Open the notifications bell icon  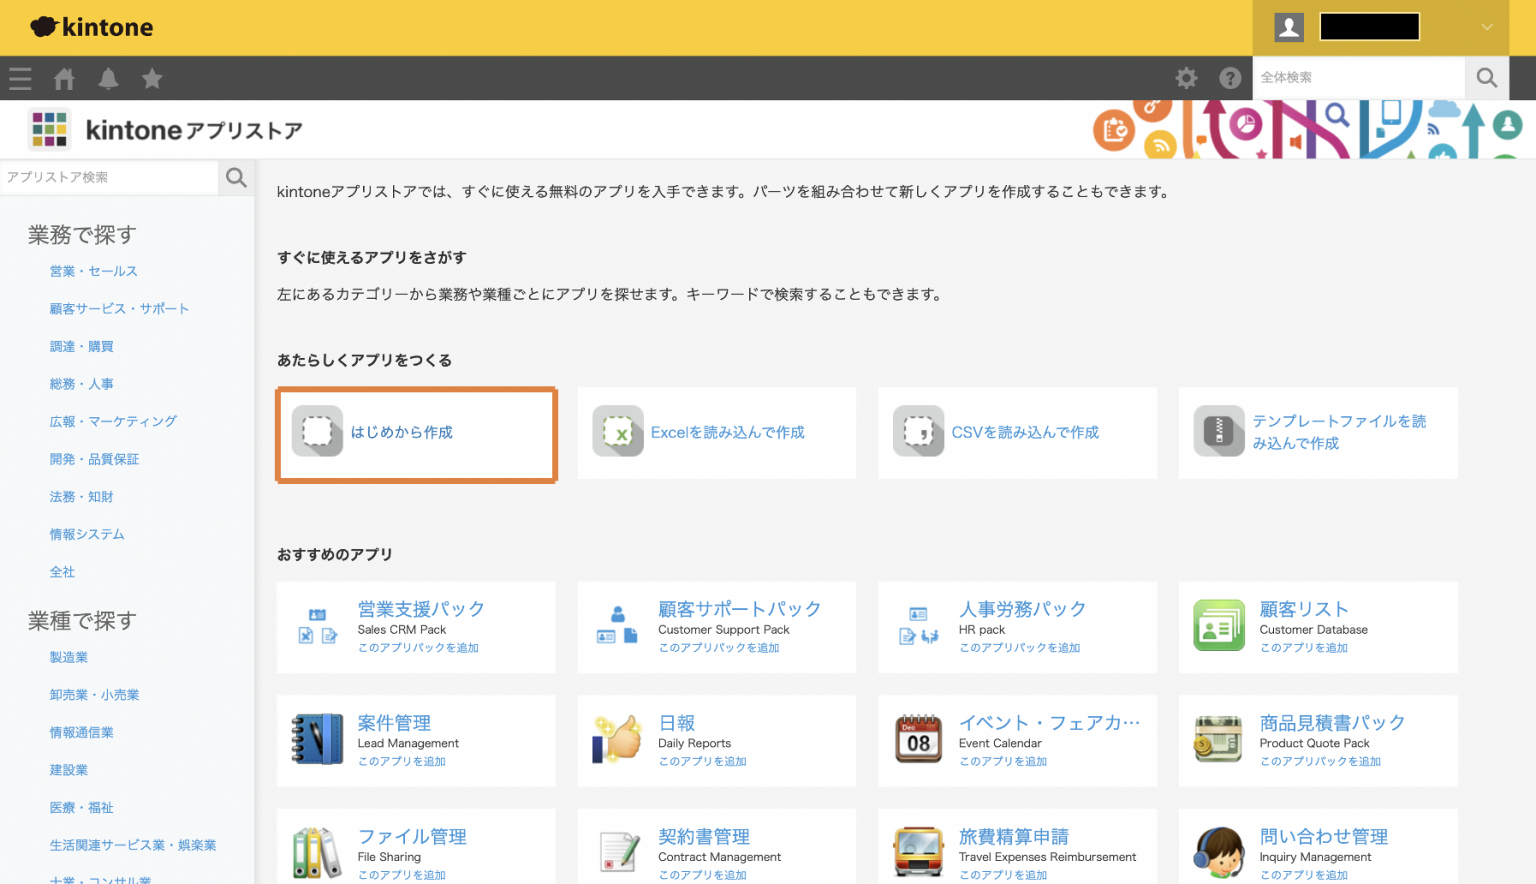[108, 78]
